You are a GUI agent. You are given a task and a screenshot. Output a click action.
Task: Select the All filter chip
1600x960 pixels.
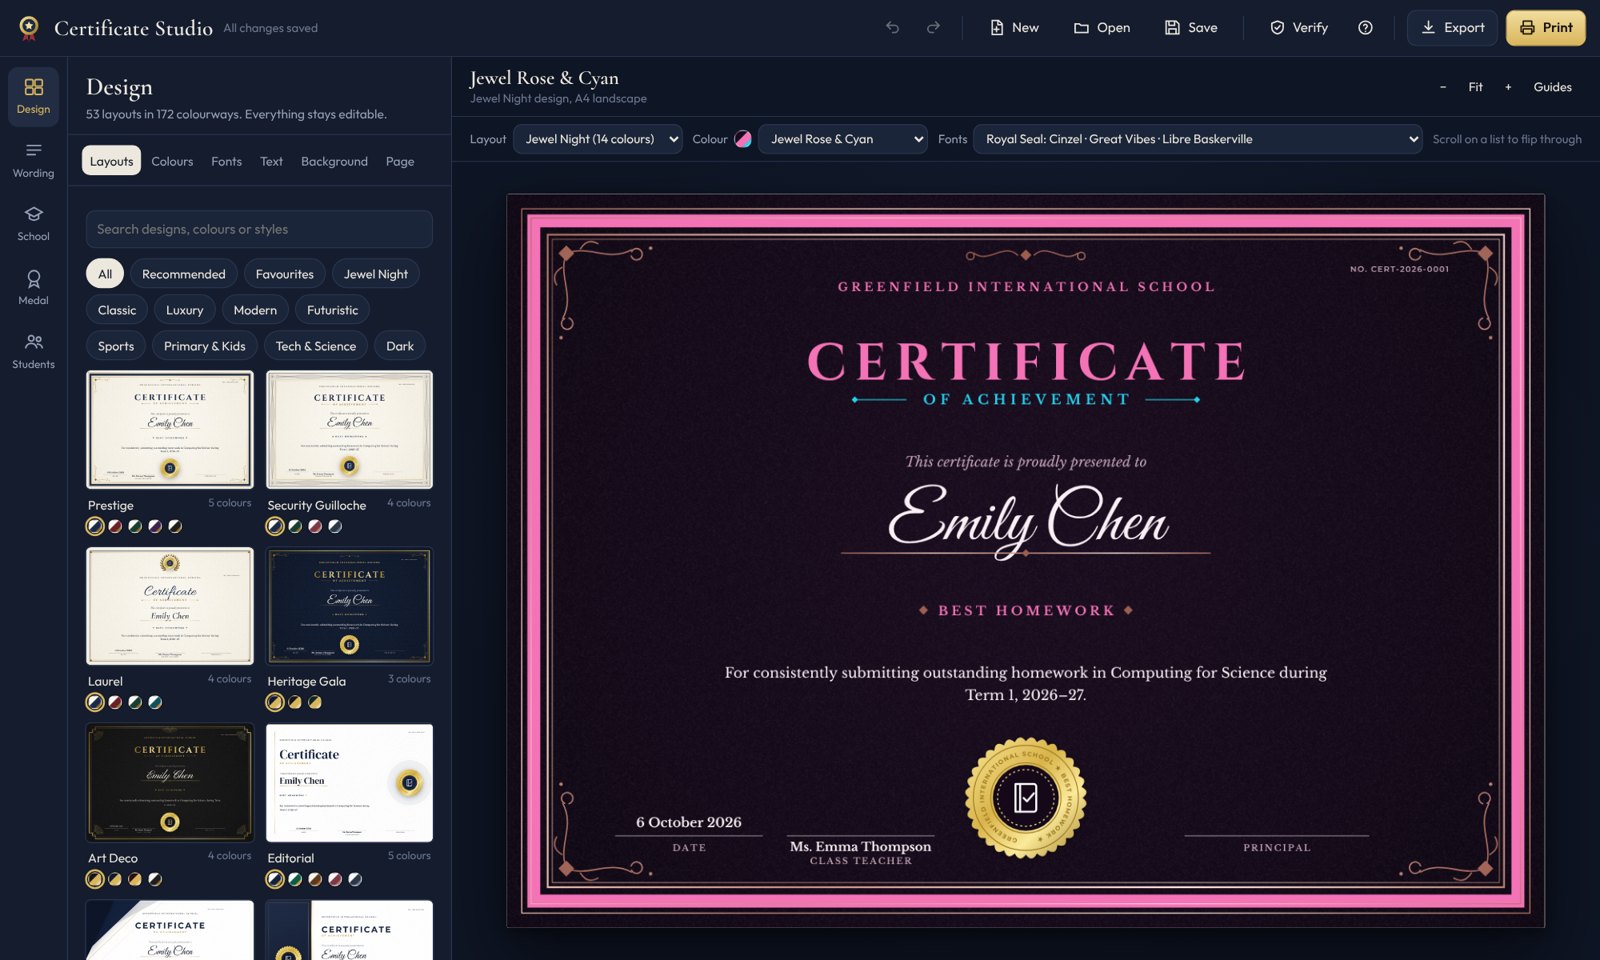[105, 274]
